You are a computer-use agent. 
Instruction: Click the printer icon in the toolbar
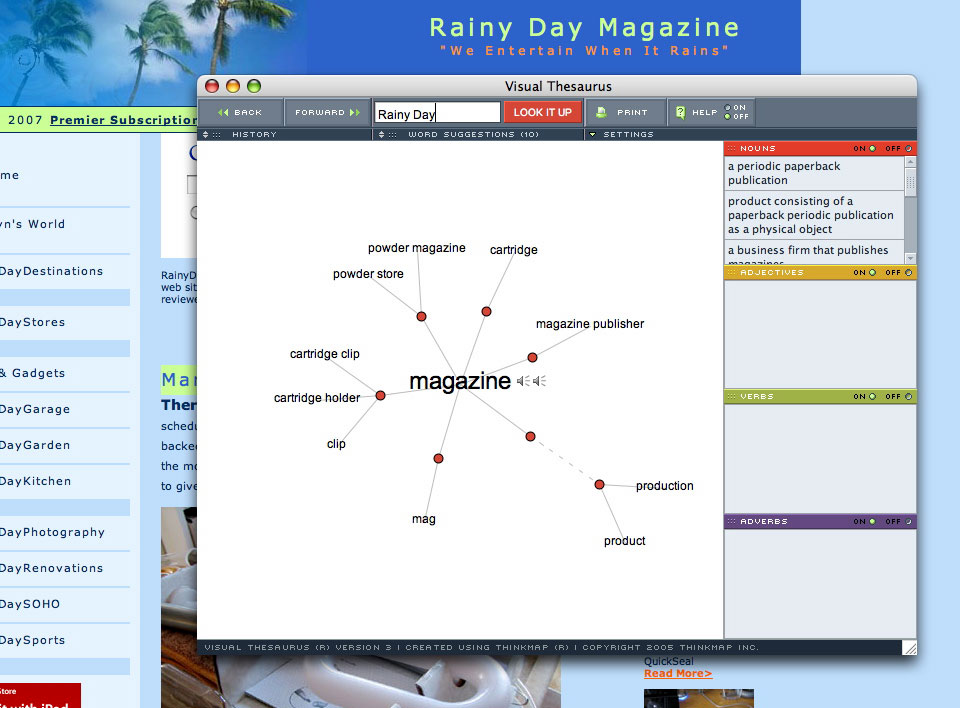[x=601, y=112]
